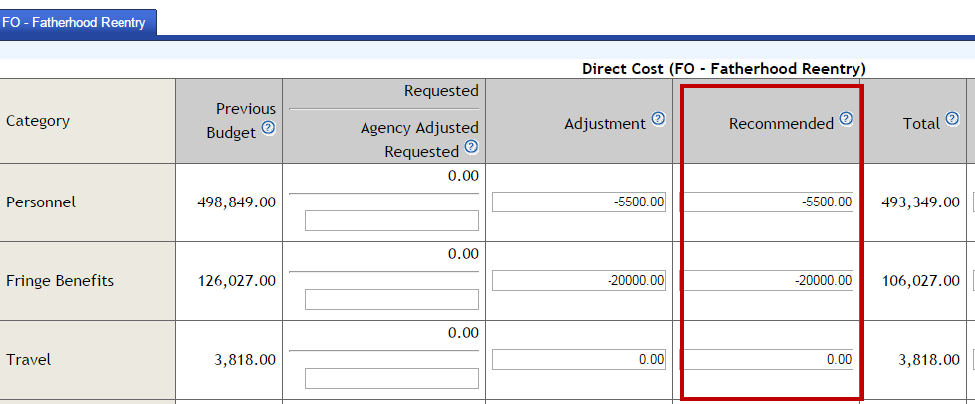Open the Adjustment column help icon
975x404 pixels.
[658, 119]
